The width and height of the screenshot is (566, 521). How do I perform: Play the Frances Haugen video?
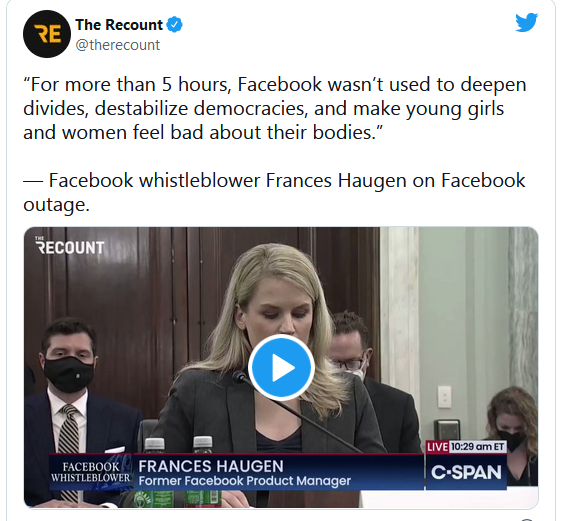click(281, 368)
